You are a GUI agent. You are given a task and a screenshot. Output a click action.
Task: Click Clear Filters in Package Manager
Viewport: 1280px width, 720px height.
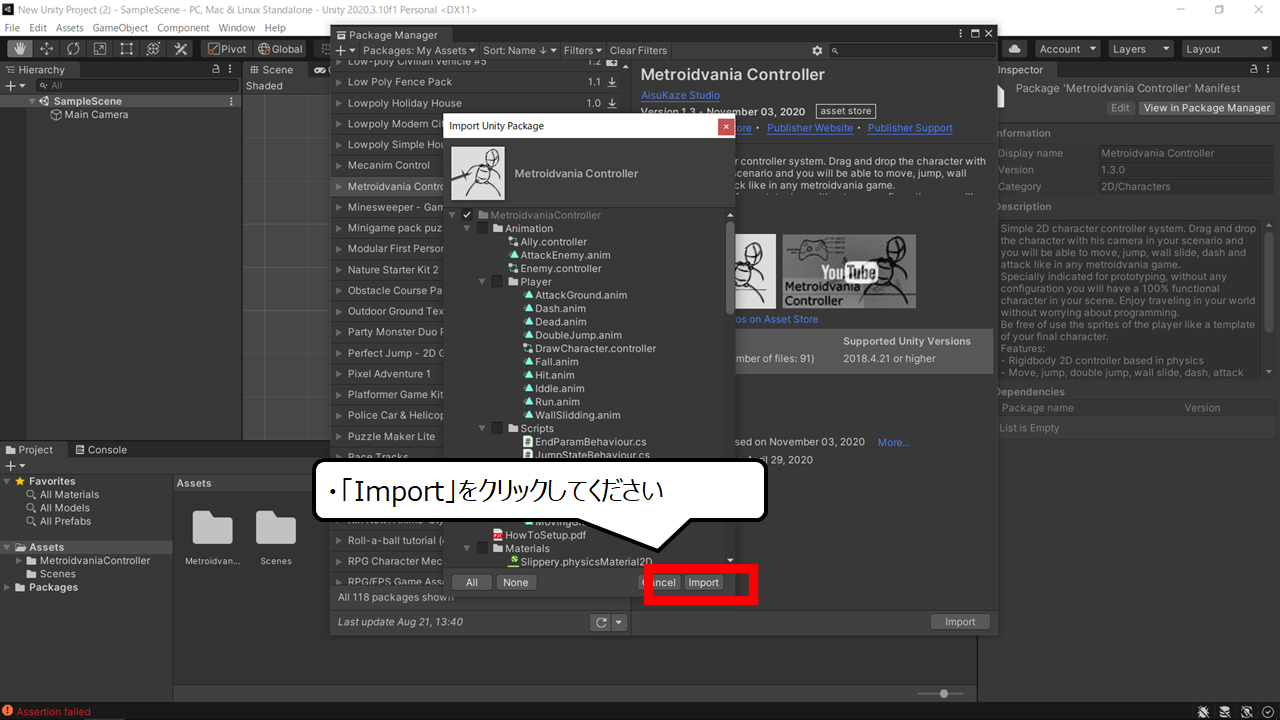[638, 50]
